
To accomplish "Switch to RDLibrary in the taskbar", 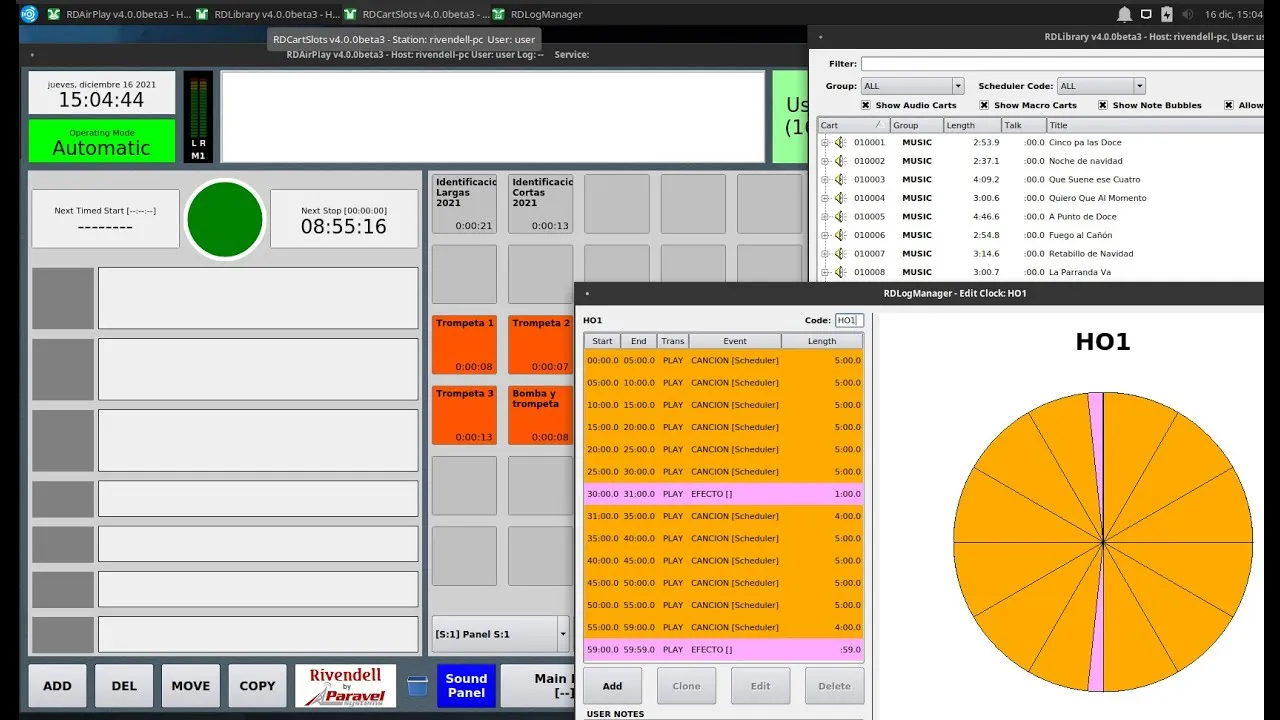I will click(268, 14).
